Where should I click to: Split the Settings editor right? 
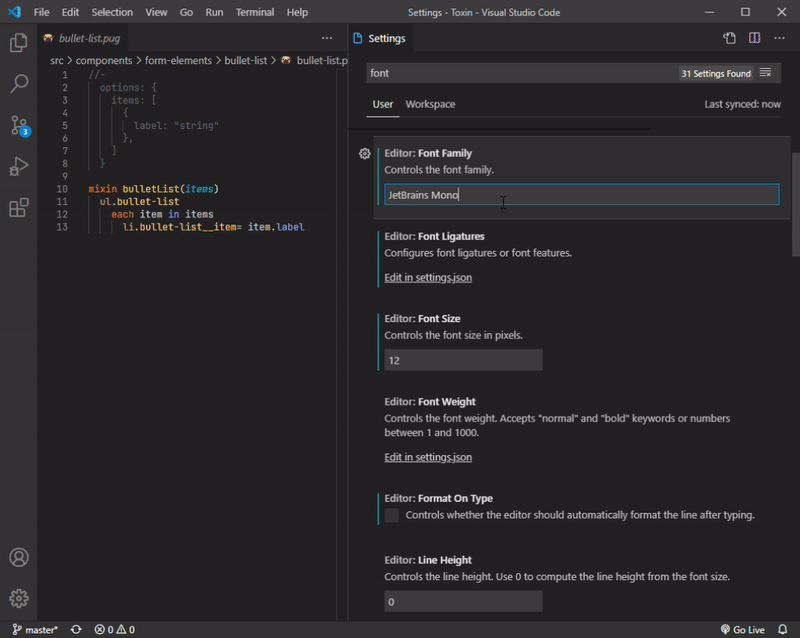755,38
